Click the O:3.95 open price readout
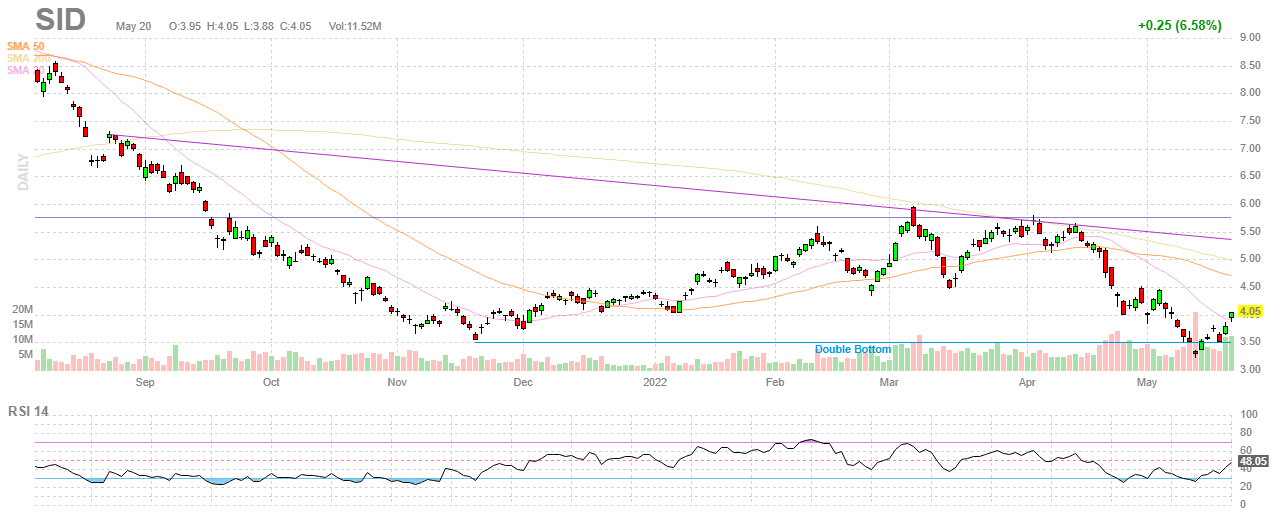 [x=186, y=25]
